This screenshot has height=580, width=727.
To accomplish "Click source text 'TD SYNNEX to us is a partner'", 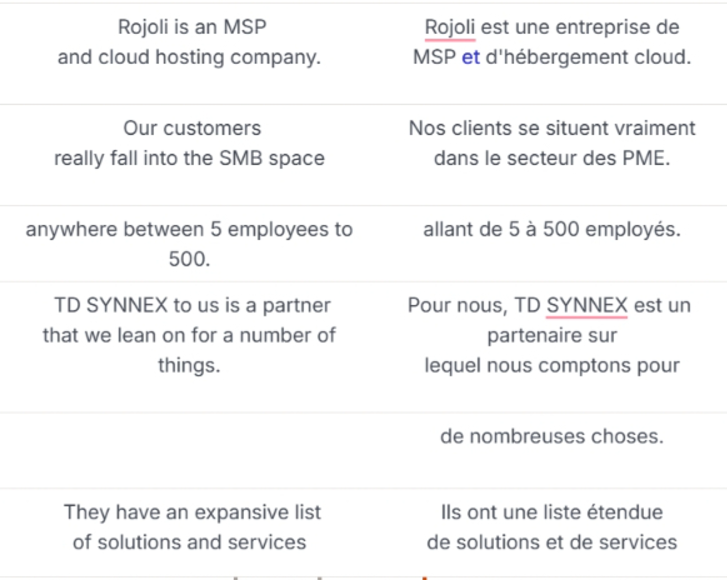I will click(x=192, y=306).
